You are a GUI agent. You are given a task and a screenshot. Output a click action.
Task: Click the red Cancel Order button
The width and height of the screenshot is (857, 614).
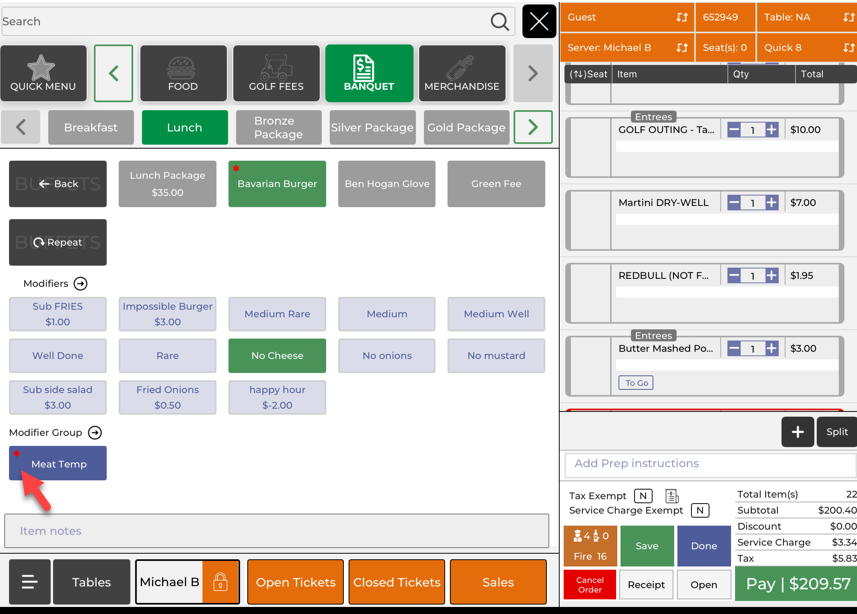[x=590, y=584]
